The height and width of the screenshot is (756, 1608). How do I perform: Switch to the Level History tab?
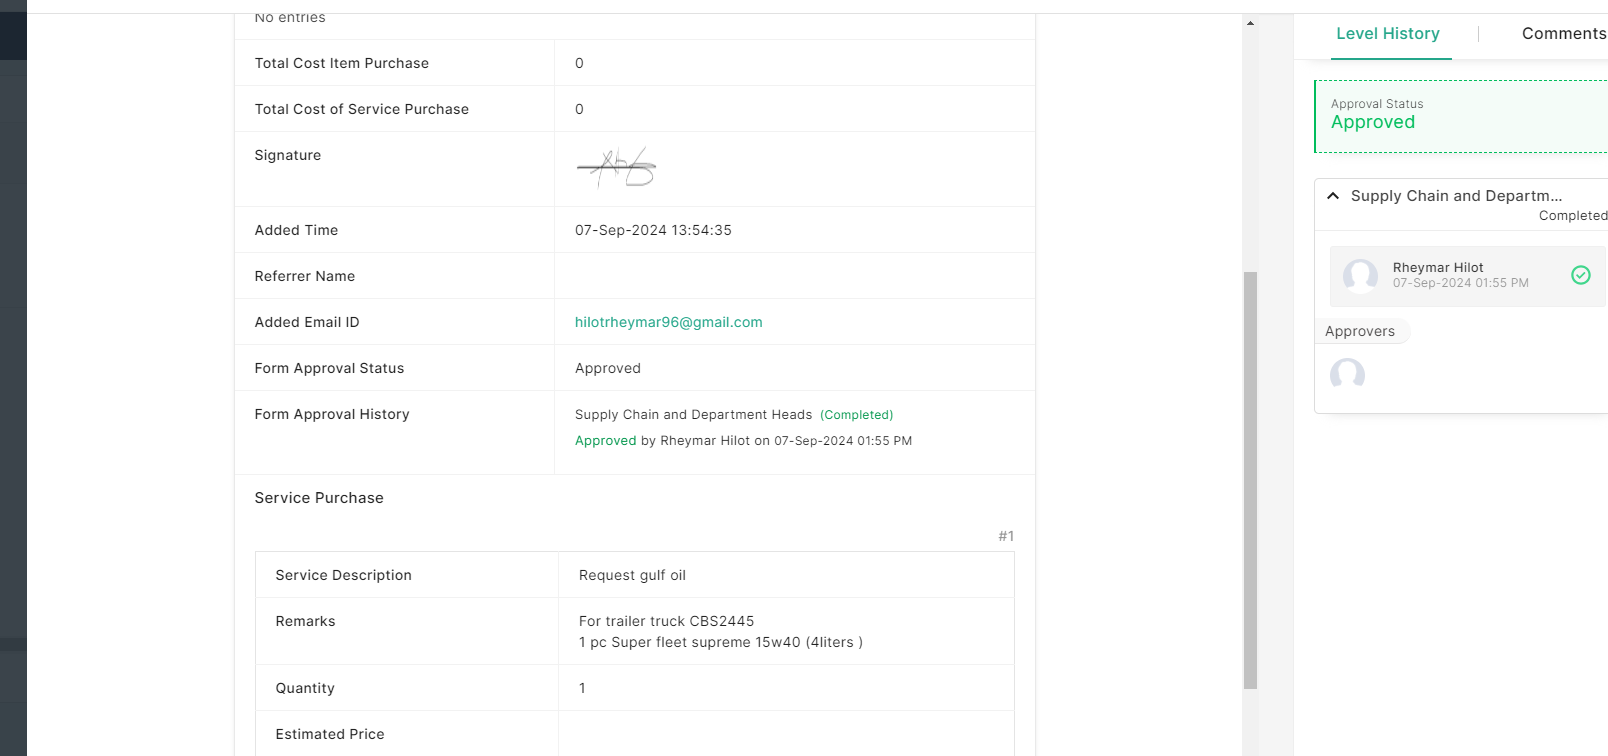tap(1387, 34)
